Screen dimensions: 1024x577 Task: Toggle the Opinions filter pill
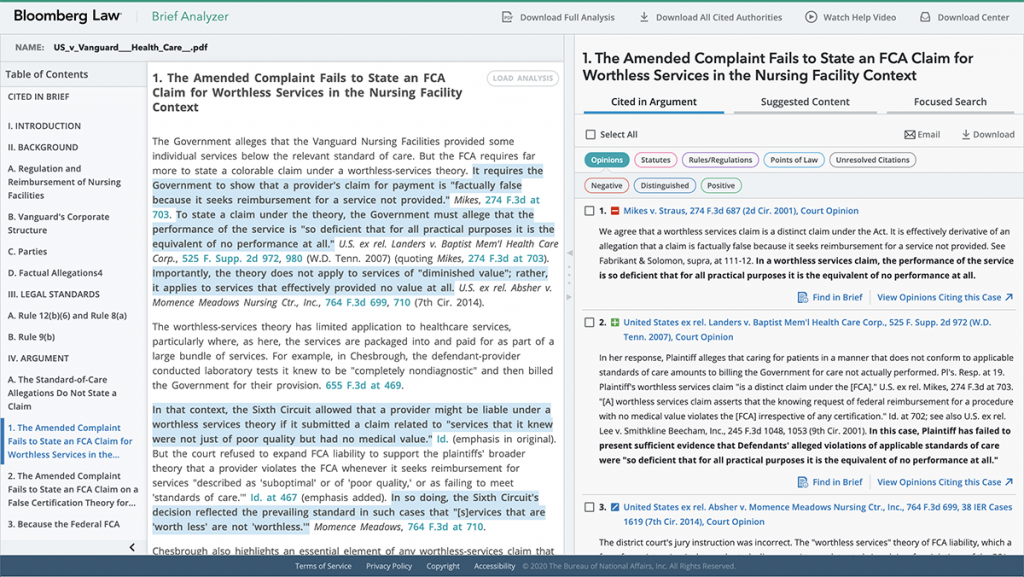tap(607, 160)
